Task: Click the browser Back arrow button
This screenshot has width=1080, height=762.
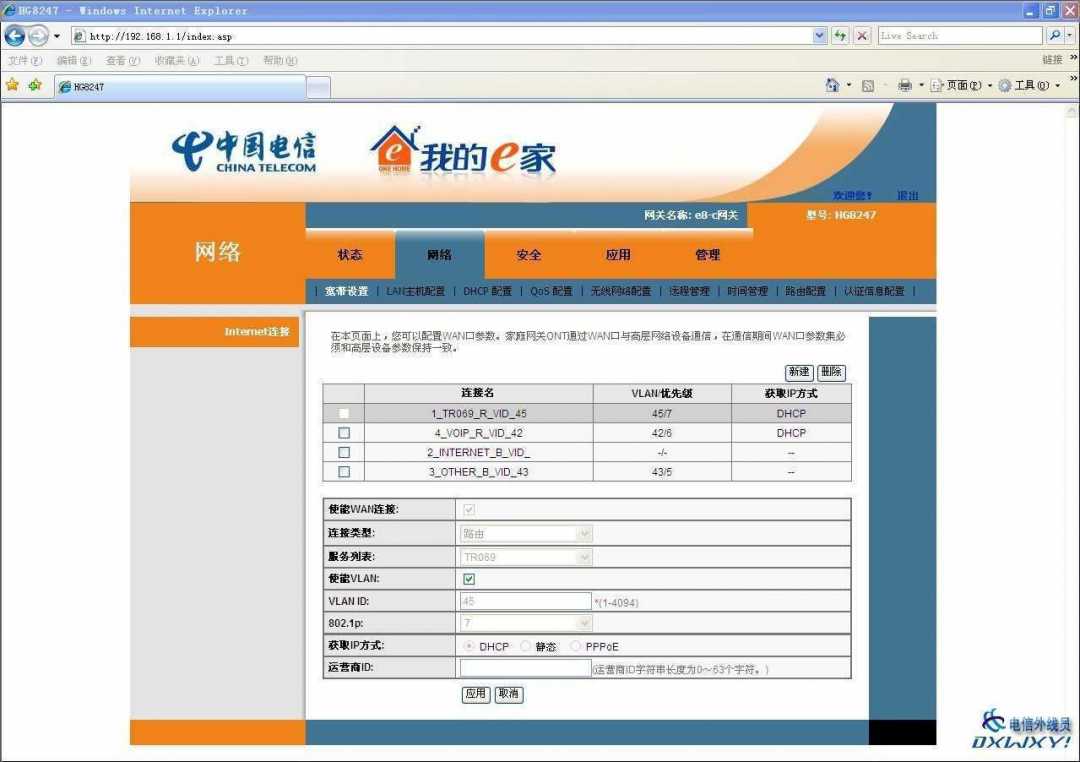Action: [15, 35]
